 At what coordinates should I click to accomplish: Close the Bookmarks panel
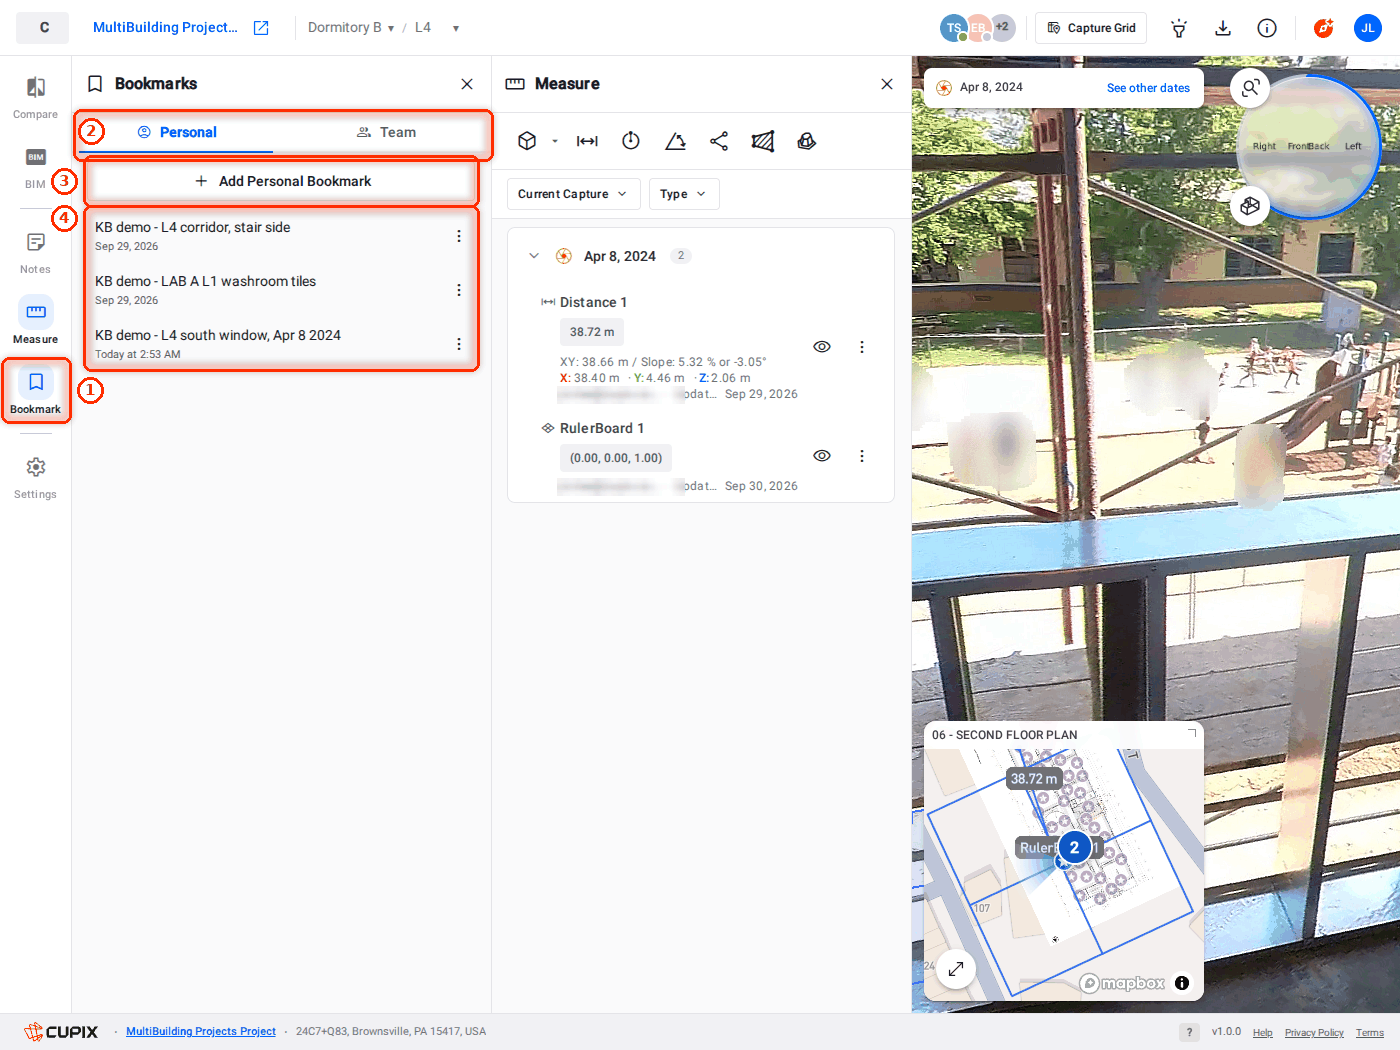tap(467, 84)
